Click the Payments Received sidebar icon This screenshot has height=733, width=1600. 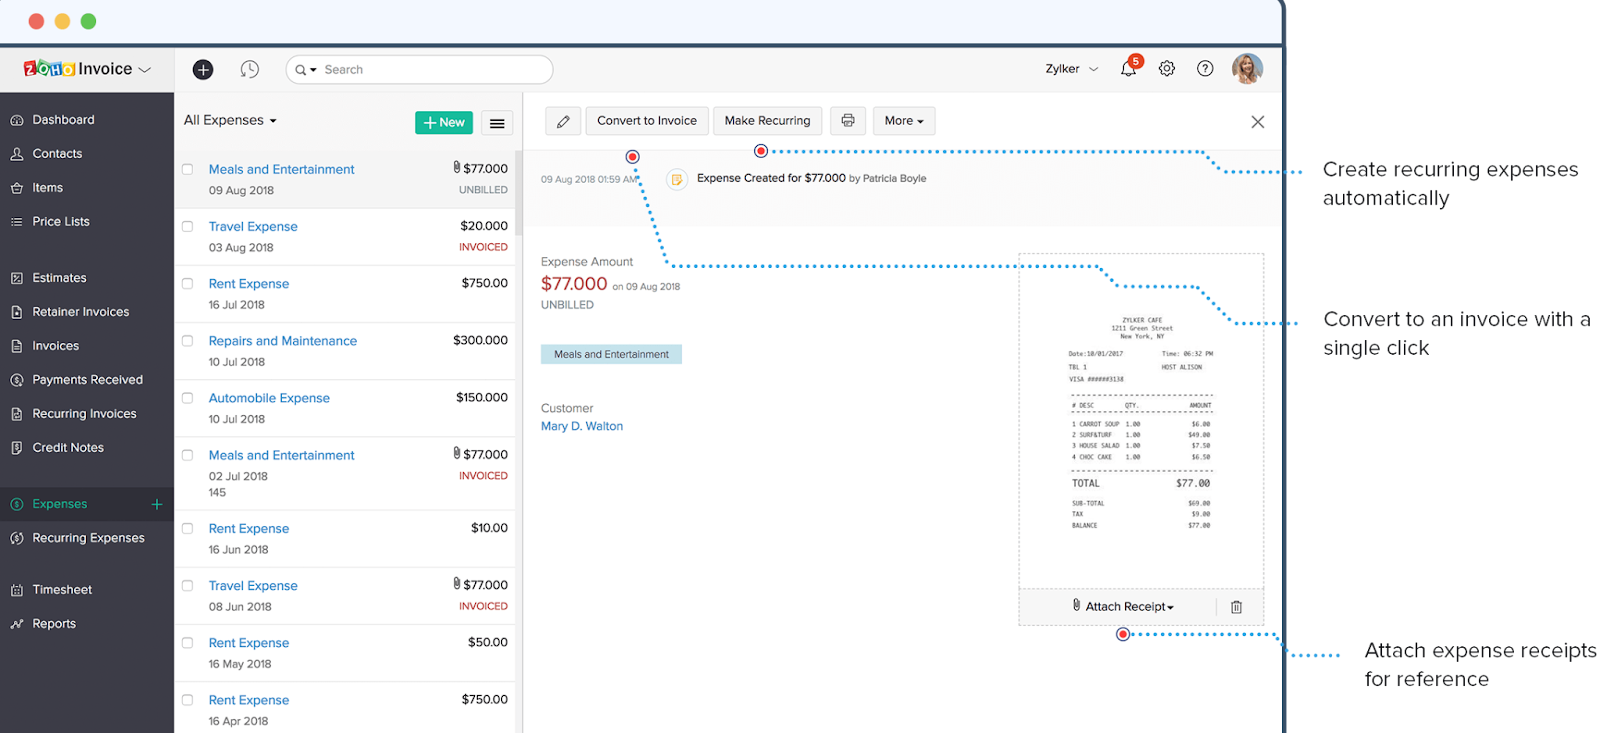tap(17, 380)
